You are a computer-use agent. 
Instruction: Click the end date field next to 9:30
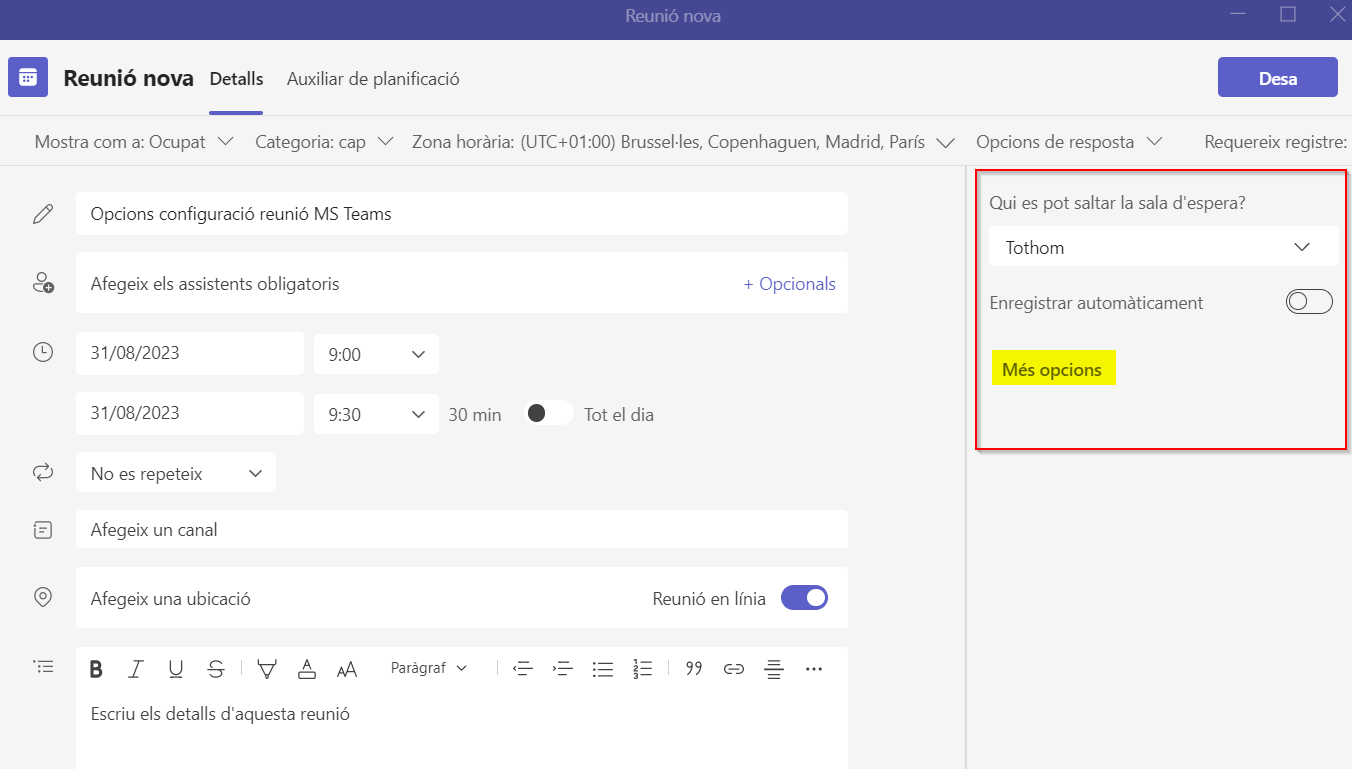tap(190, 413)
